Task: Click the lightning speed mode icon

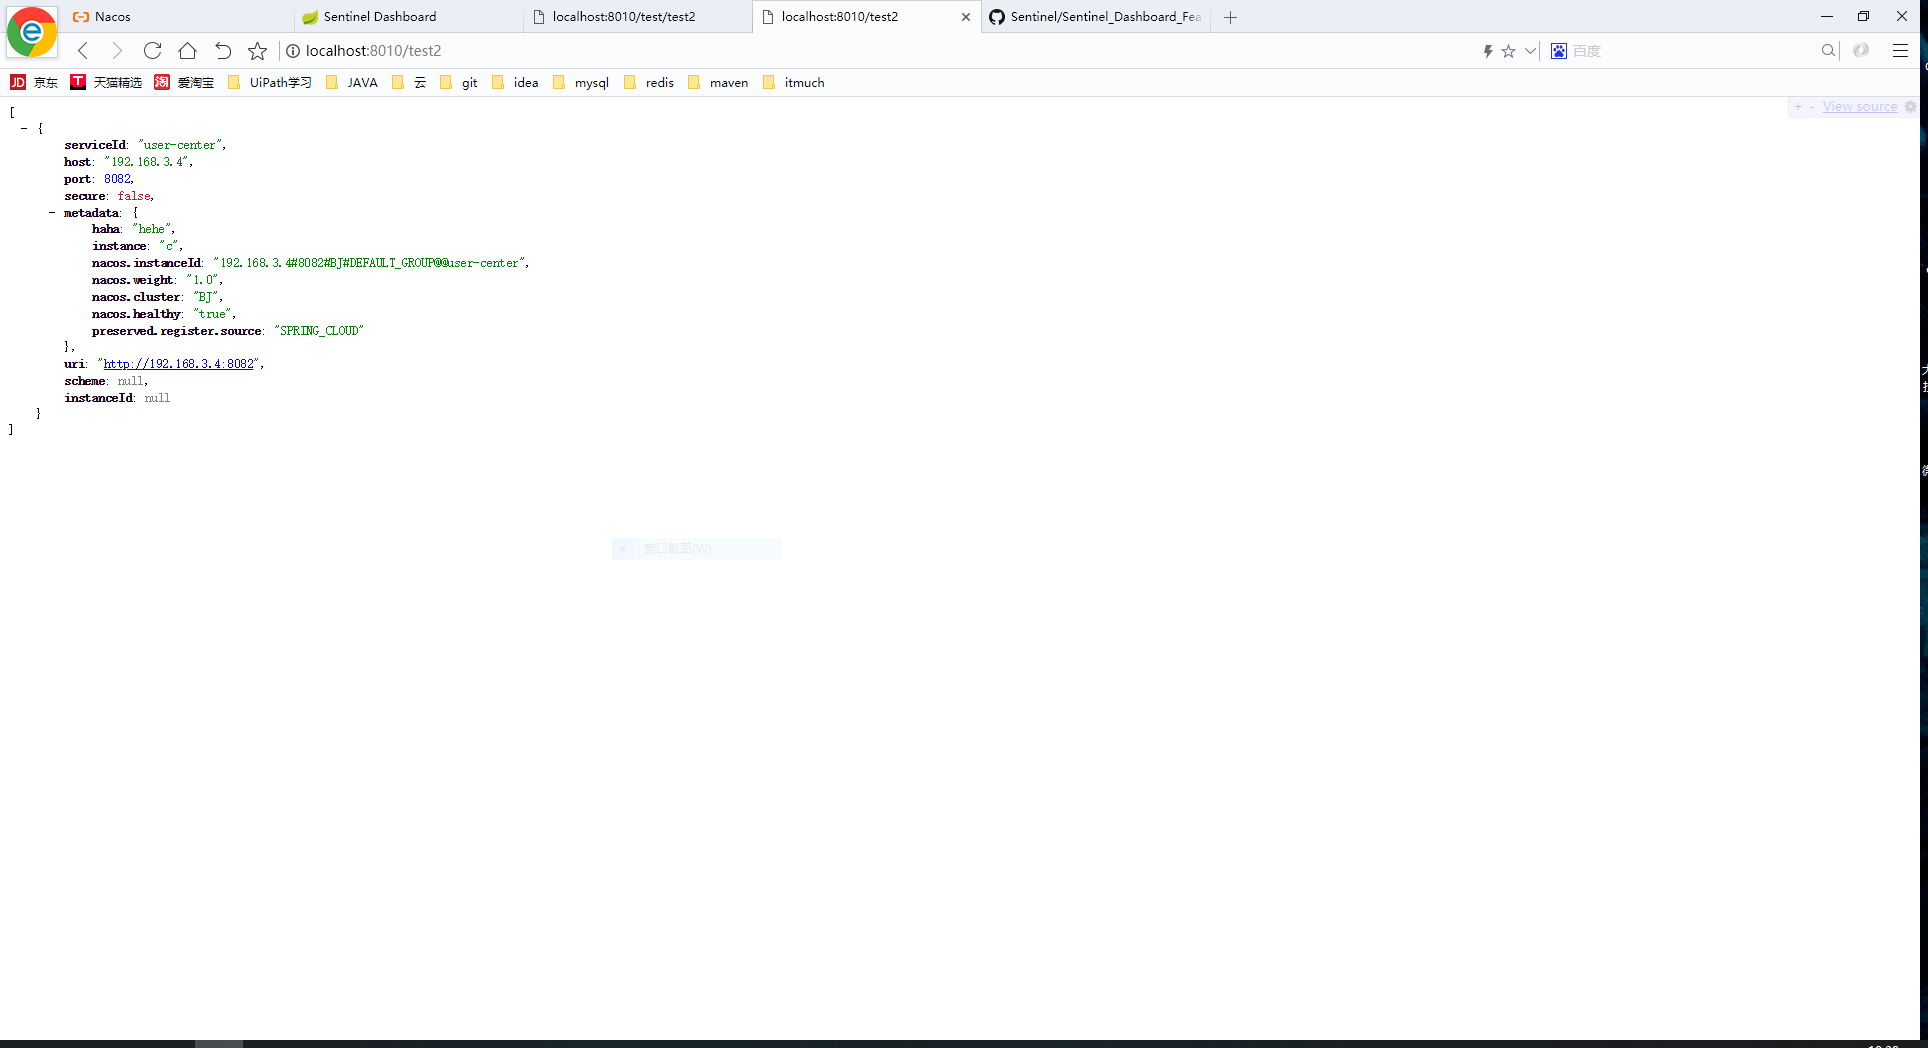Action: click(1488, 51)
